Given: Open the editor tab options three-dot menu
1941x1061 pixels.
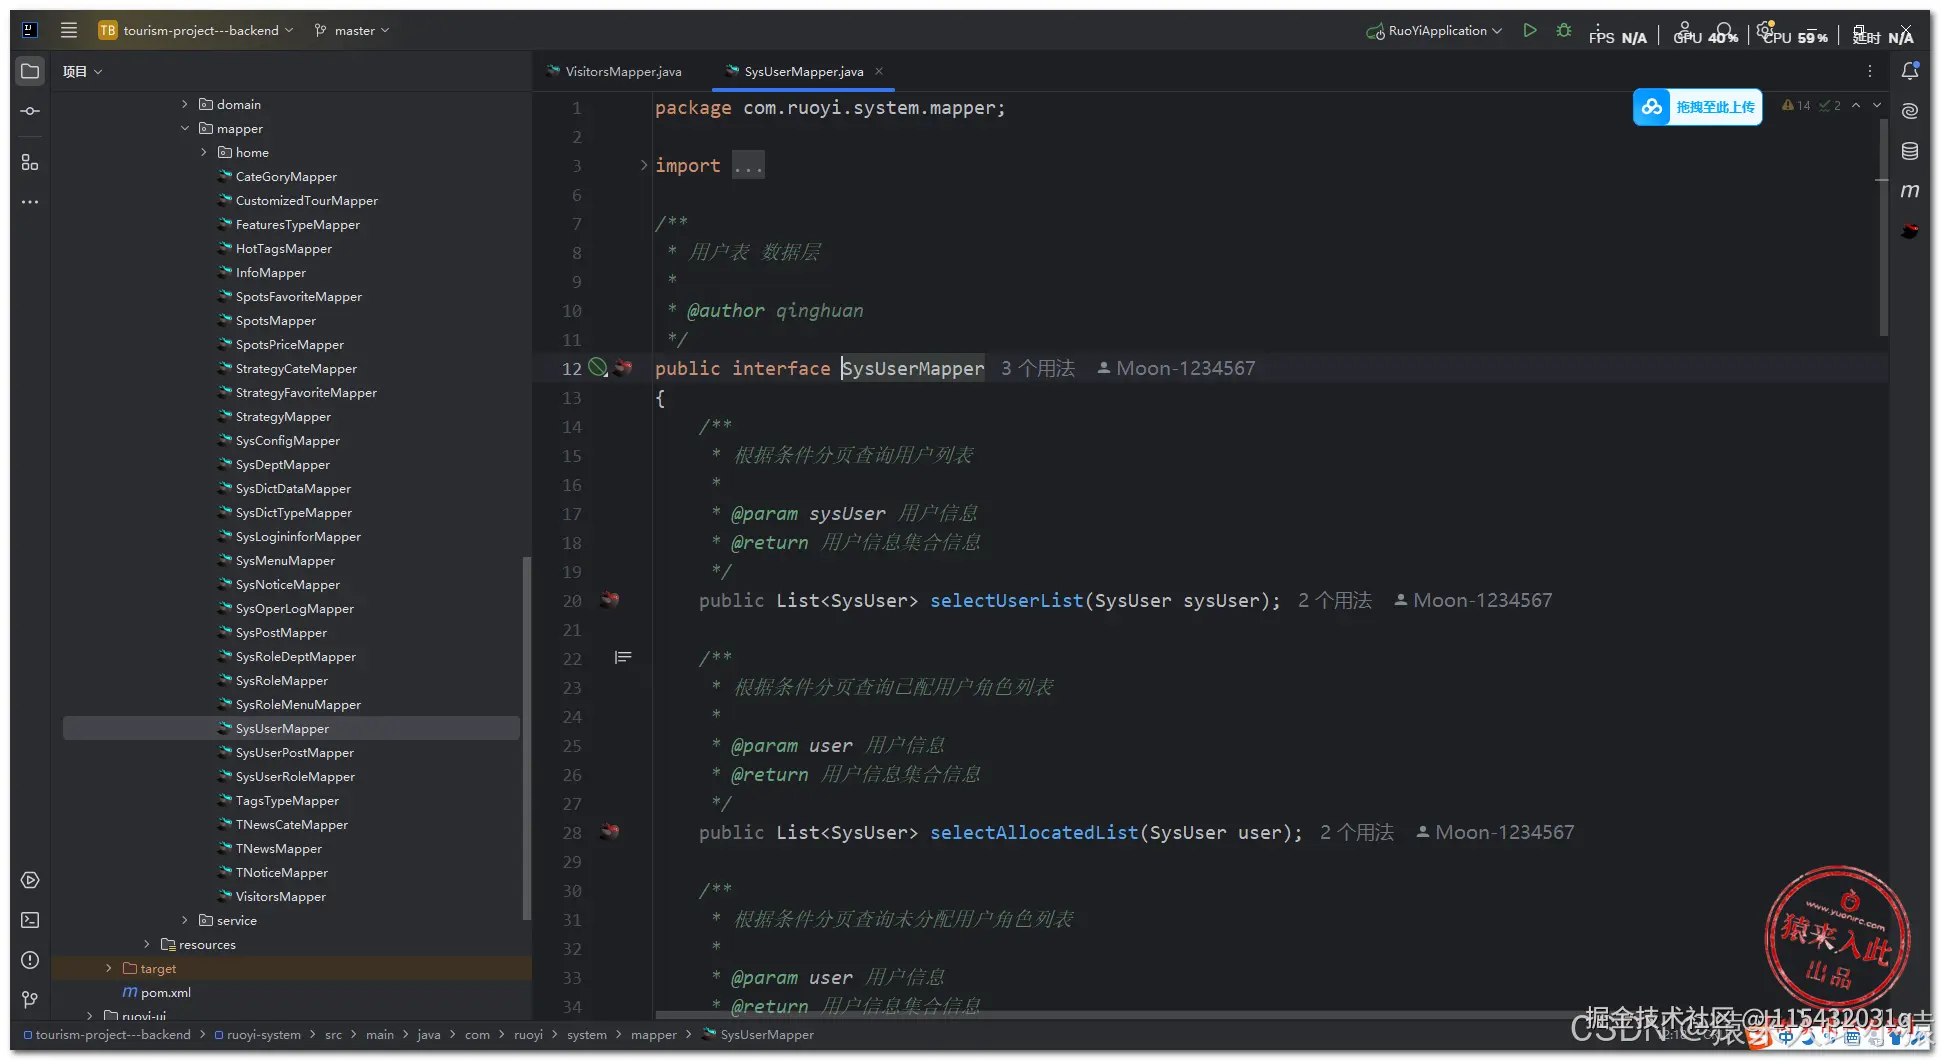Looking at the screenshot, I should point(1870,71).
